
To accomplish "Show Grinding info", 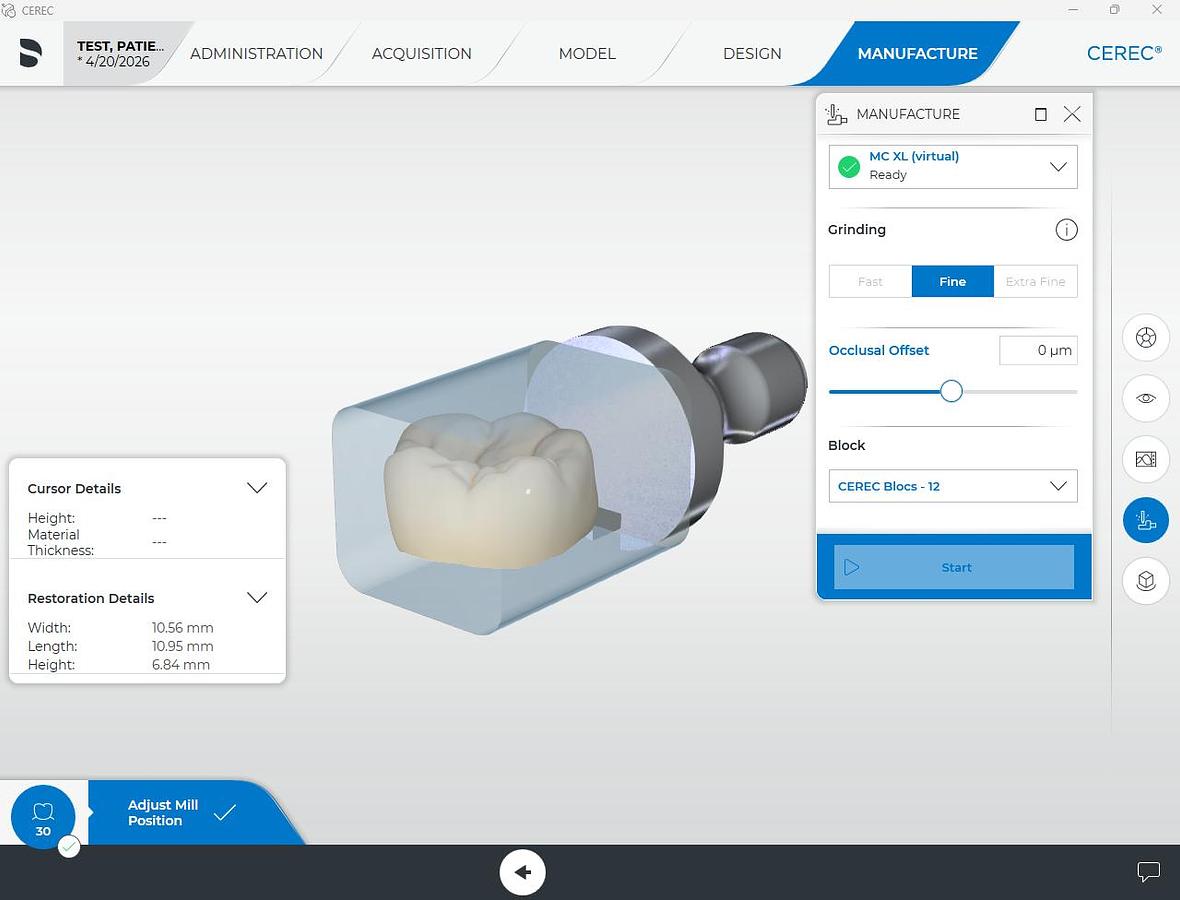I will point(1066,230).
